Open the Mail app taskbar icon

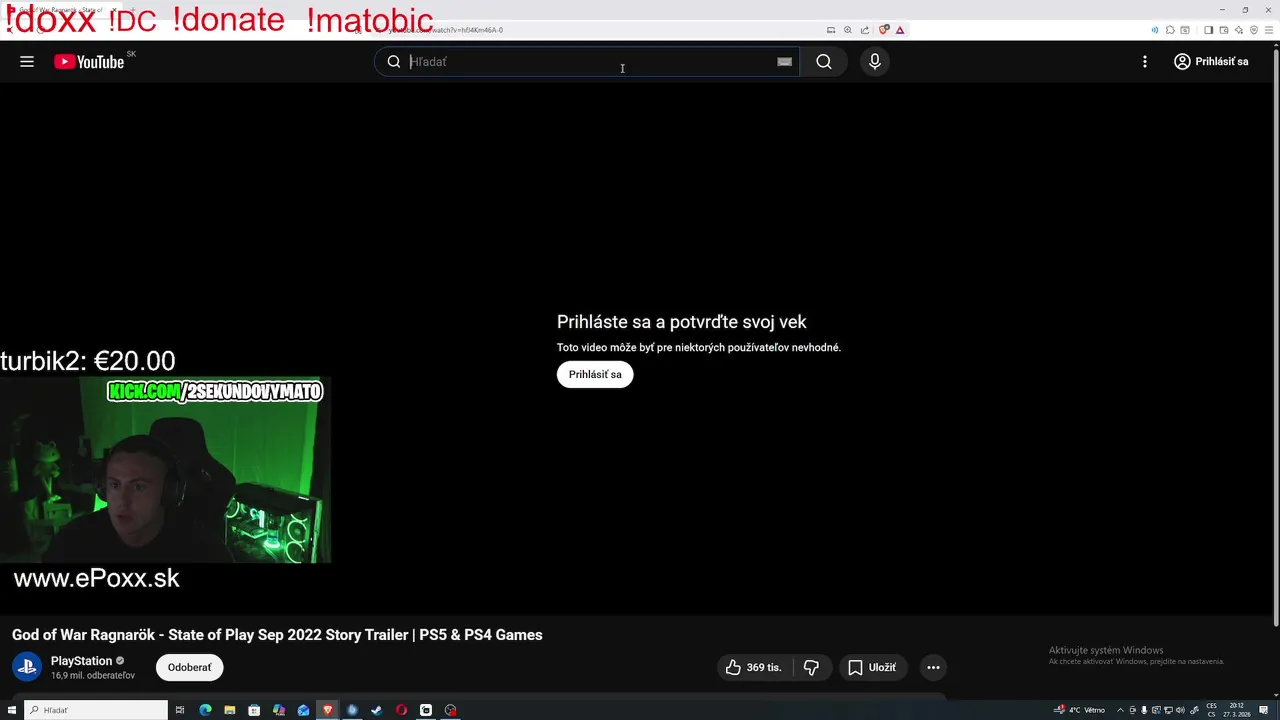(303, 710)
